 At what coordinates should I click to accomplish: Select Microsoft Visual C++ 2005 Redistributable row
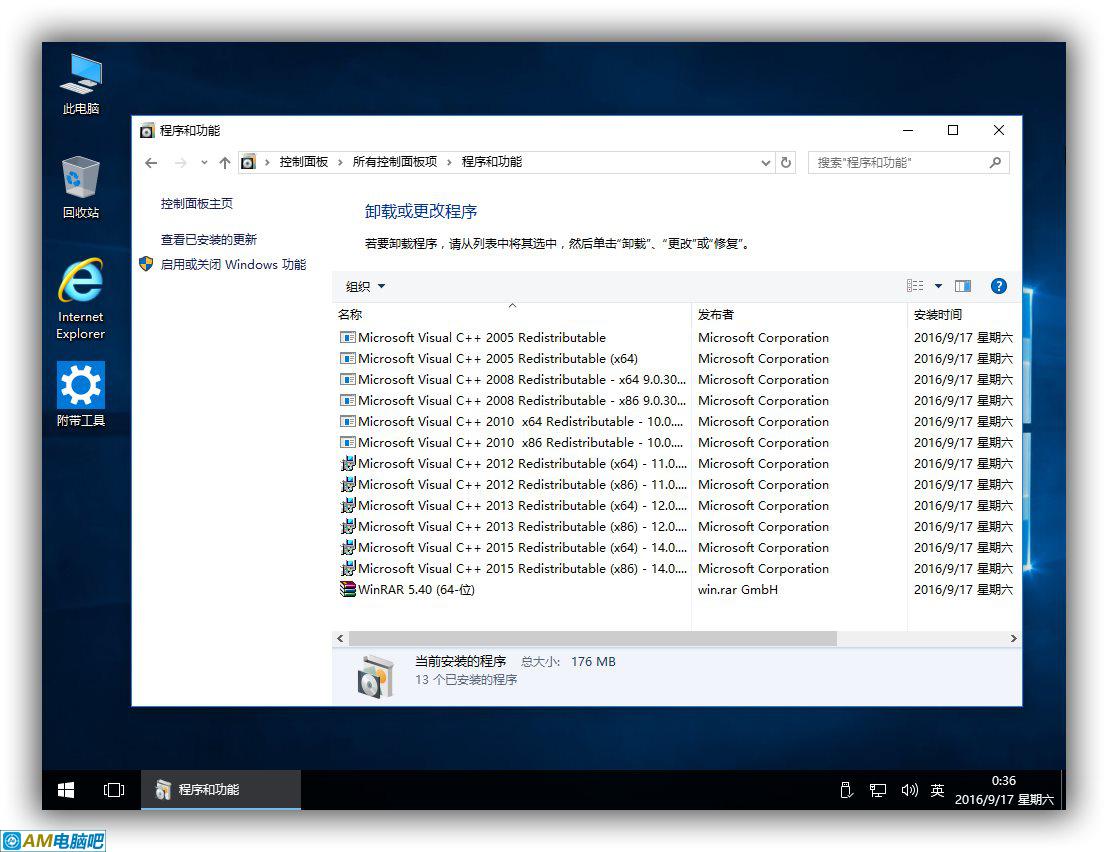click(676, 338)
